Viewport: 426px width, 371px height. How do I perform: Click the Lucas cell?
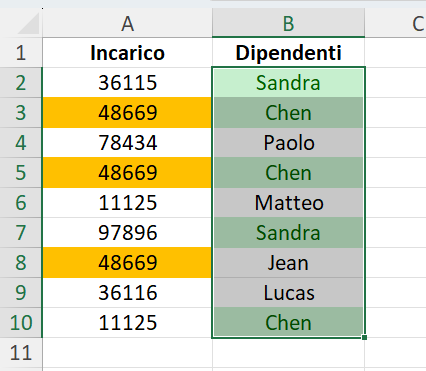[288, 292]
